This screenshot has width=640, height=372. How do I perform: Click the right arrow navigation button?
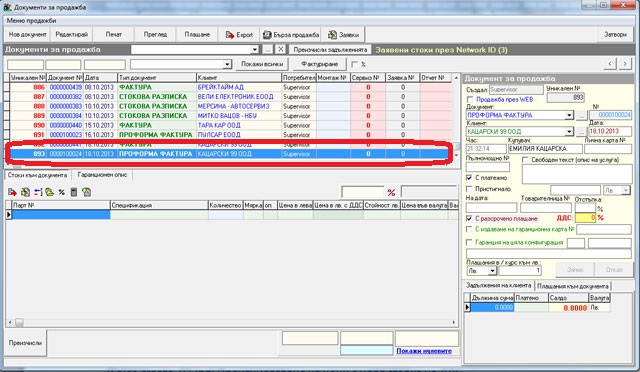625,64
